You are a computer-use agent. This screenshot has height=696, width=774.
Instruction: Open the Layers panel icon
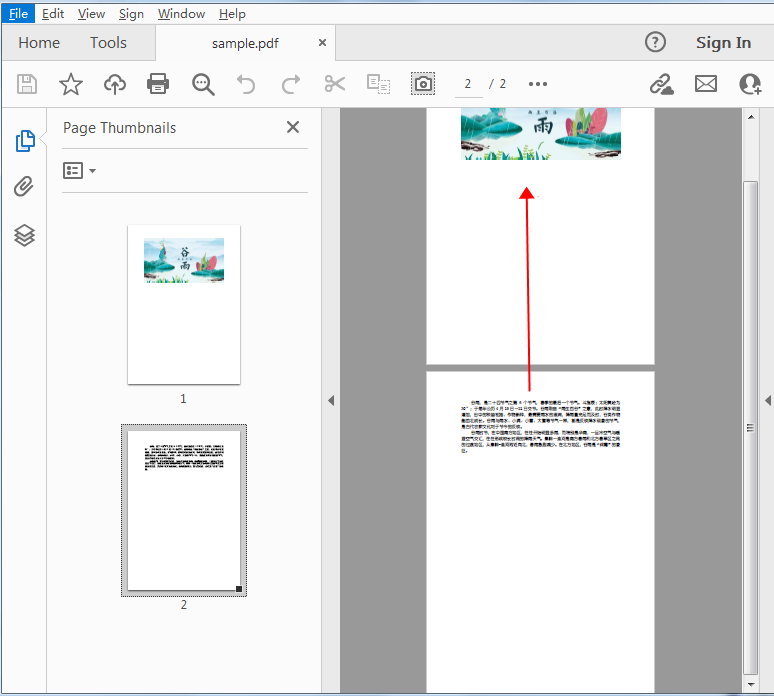(24, 235)
